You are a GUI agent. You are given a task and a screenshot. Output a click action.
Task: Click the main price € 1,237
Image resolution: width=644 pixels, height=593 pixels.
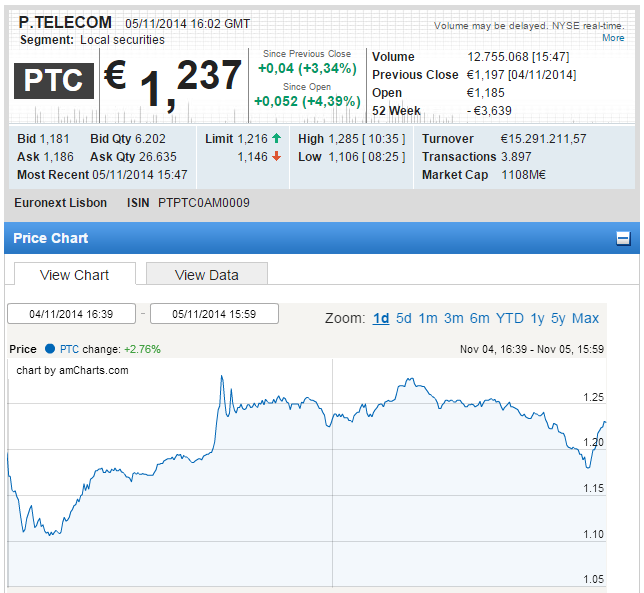(x=173, y=84)
